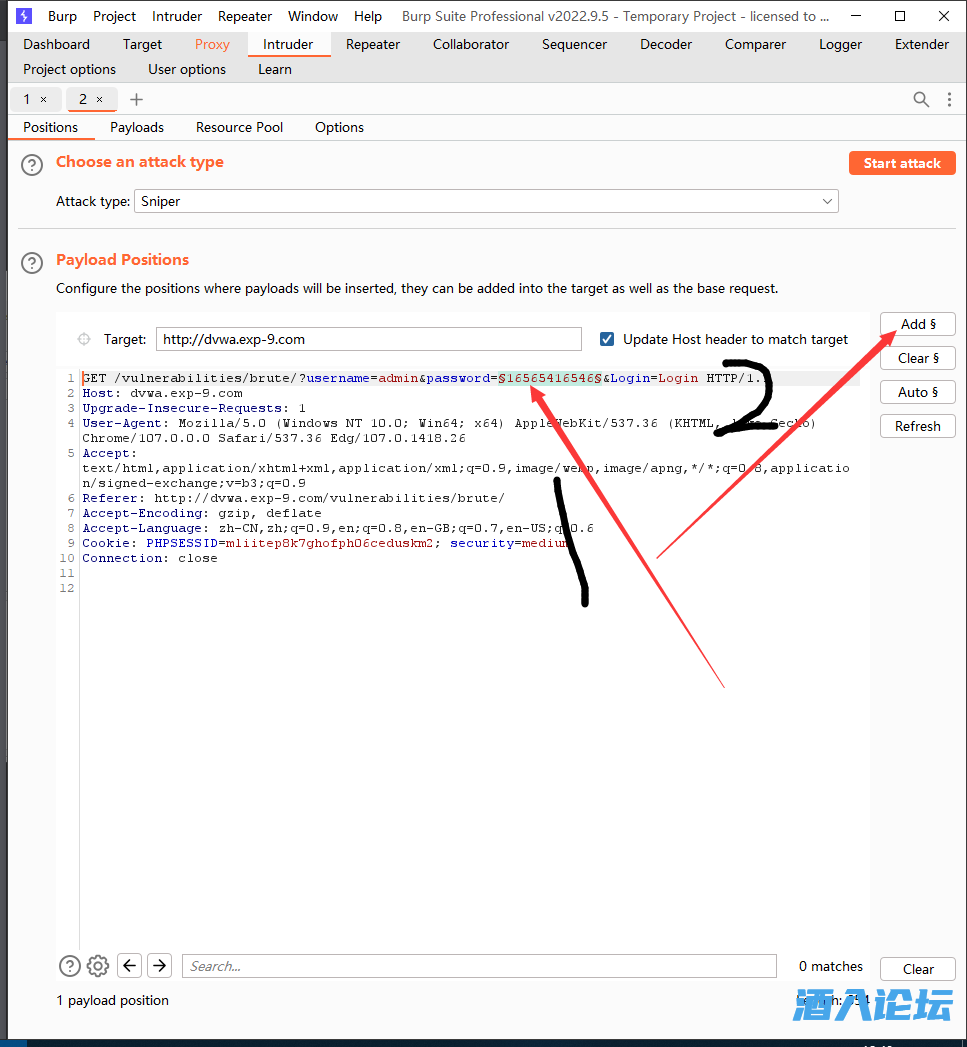967x1047 pixels.
Task: Click the marked password payload value
Action: click(550, 379)
